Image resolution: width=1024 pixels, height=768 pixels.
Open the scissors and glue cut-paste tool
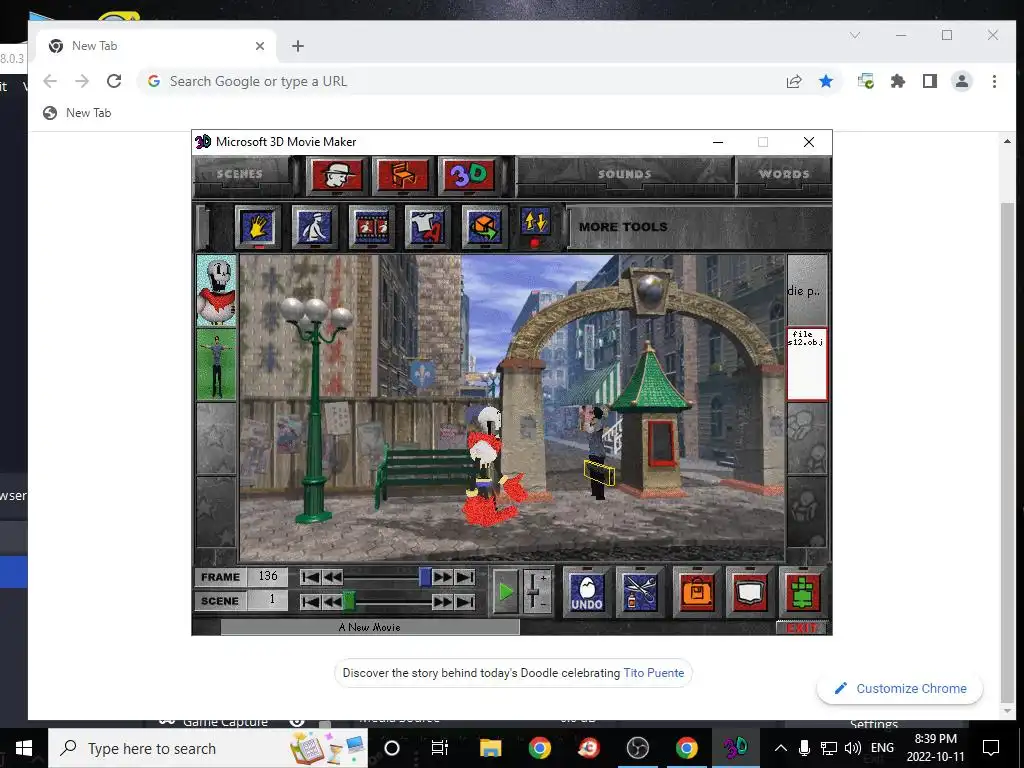[639, 592]
